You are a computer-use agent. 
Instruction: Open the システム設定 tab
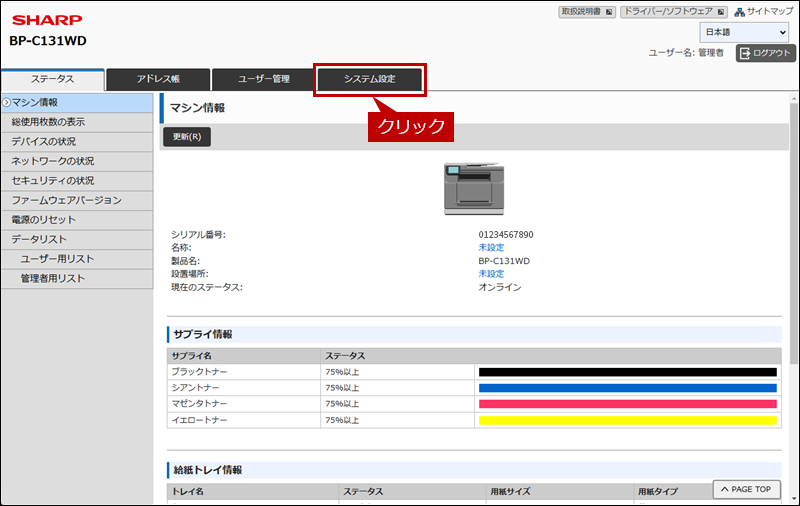point(370,80)
